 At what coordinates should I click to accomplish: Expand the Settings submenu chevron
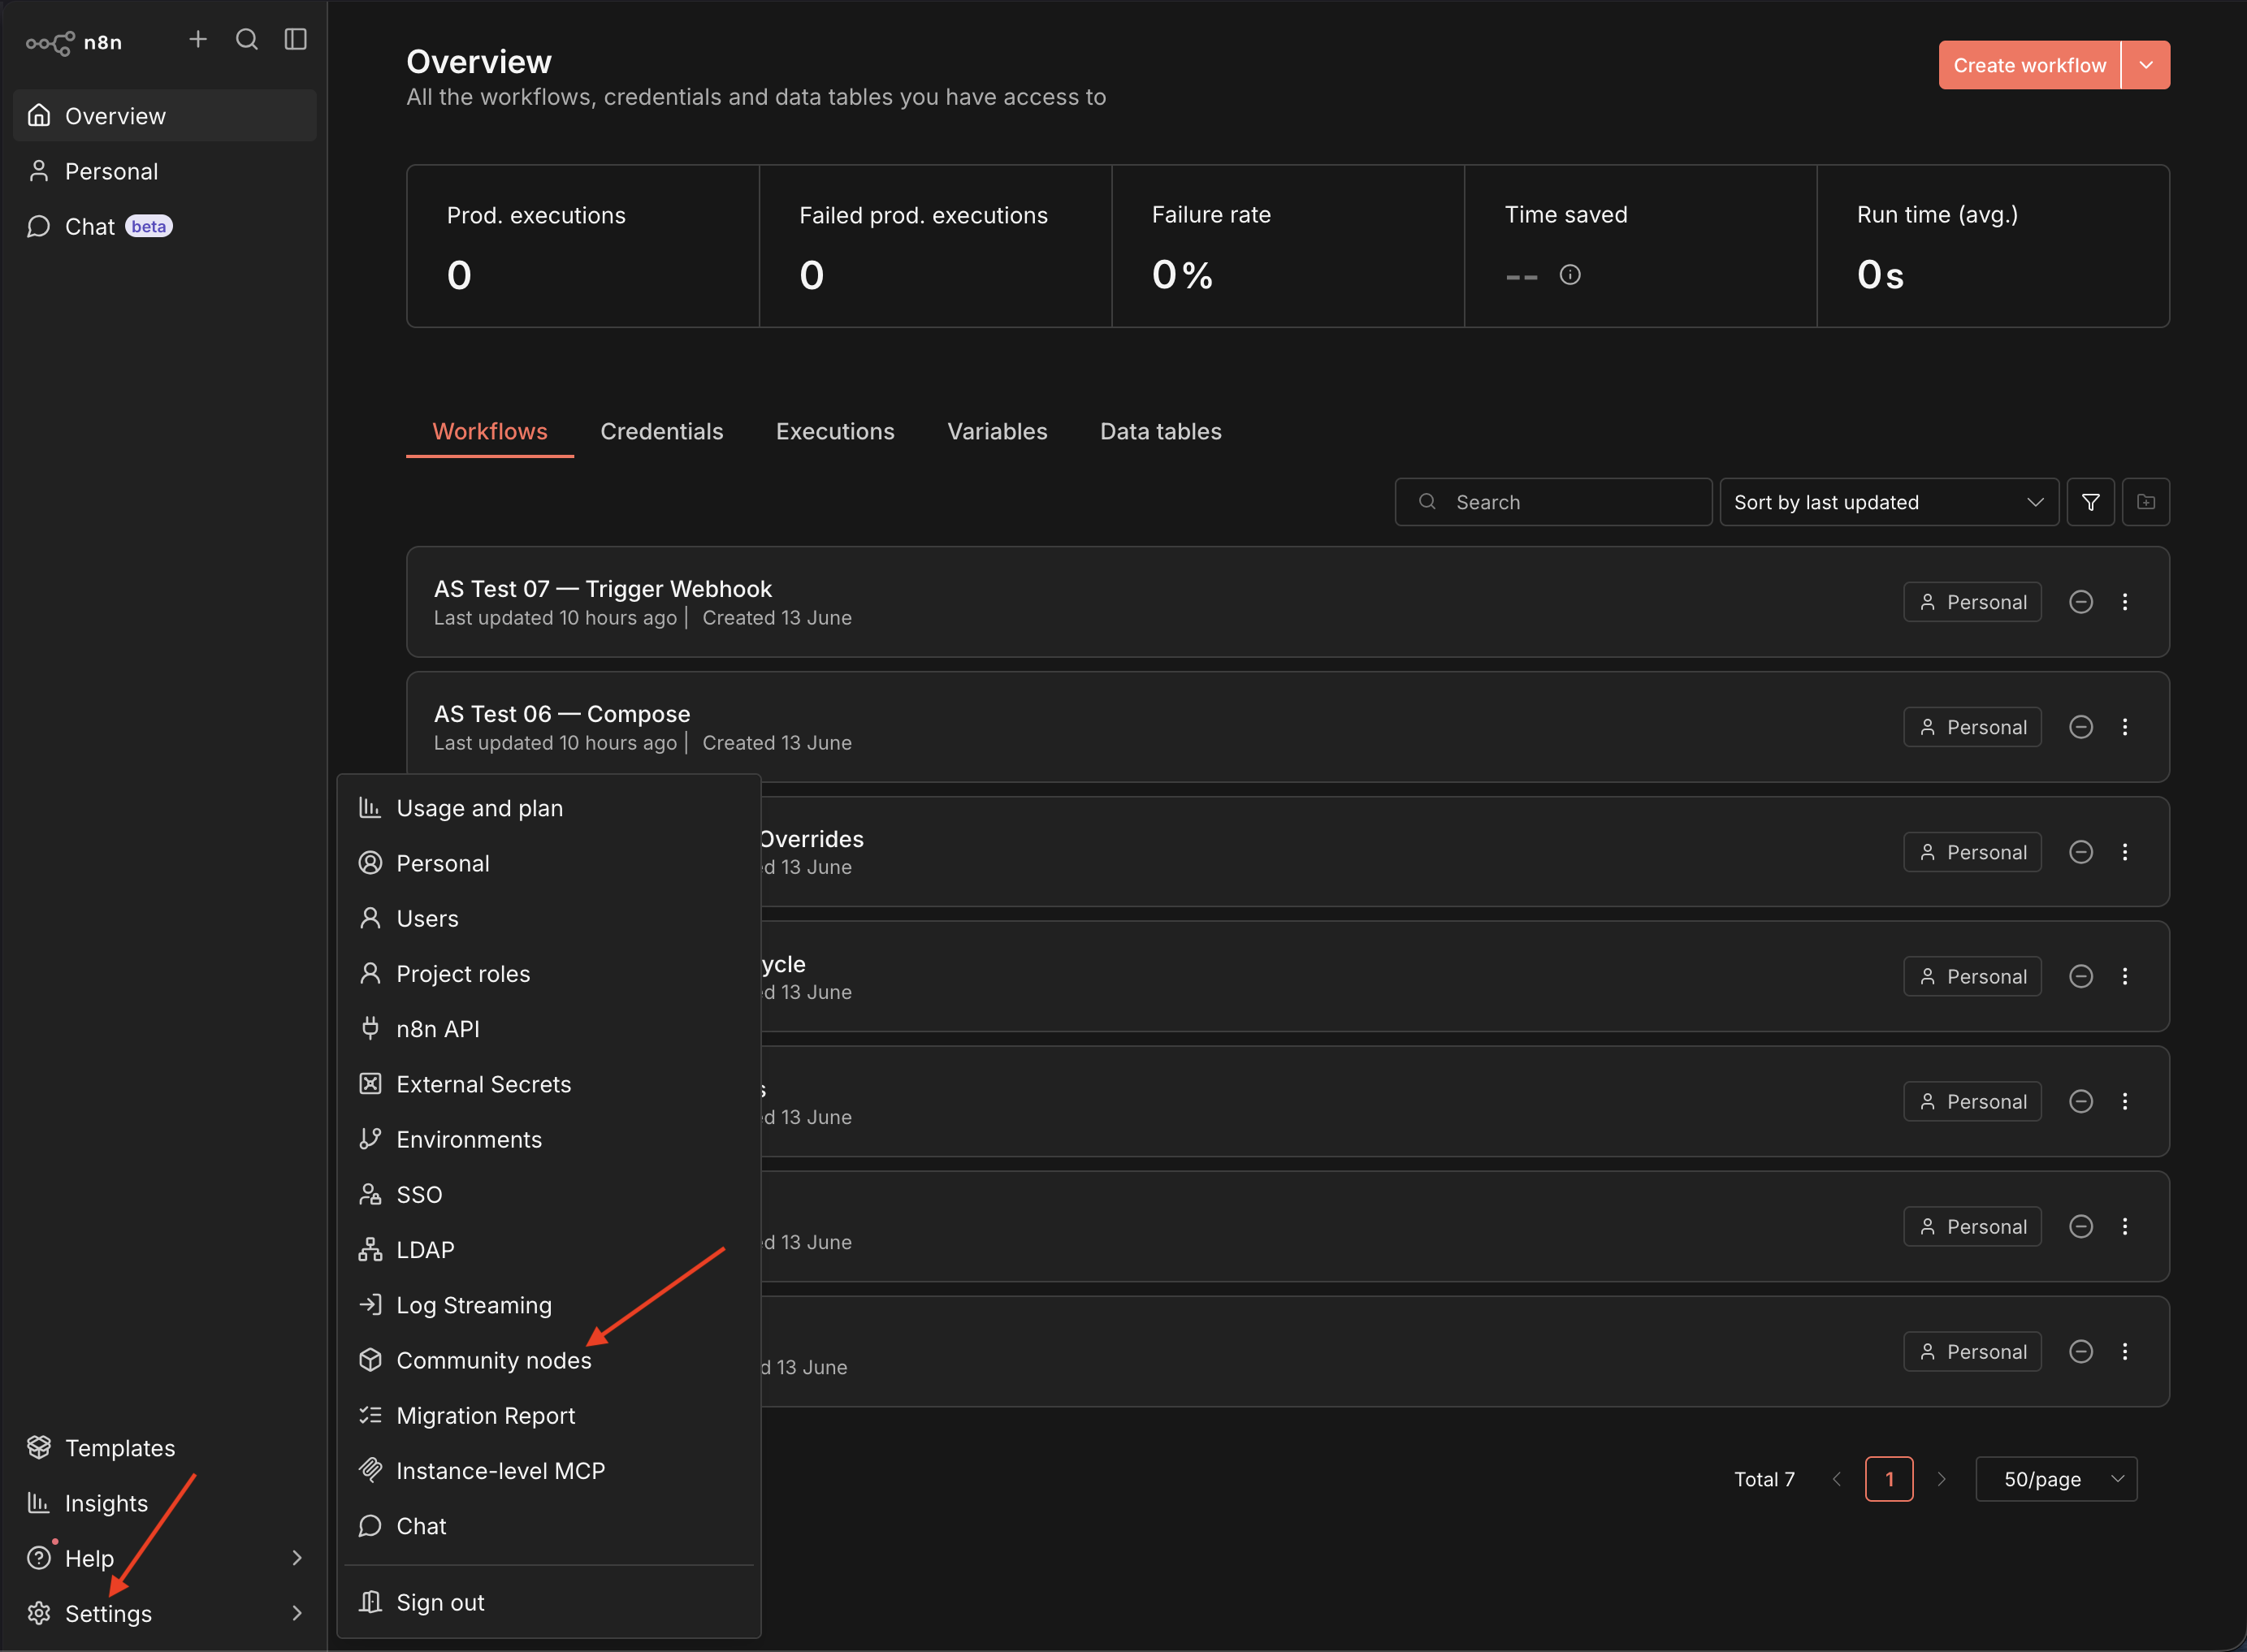click(297, 1612)
